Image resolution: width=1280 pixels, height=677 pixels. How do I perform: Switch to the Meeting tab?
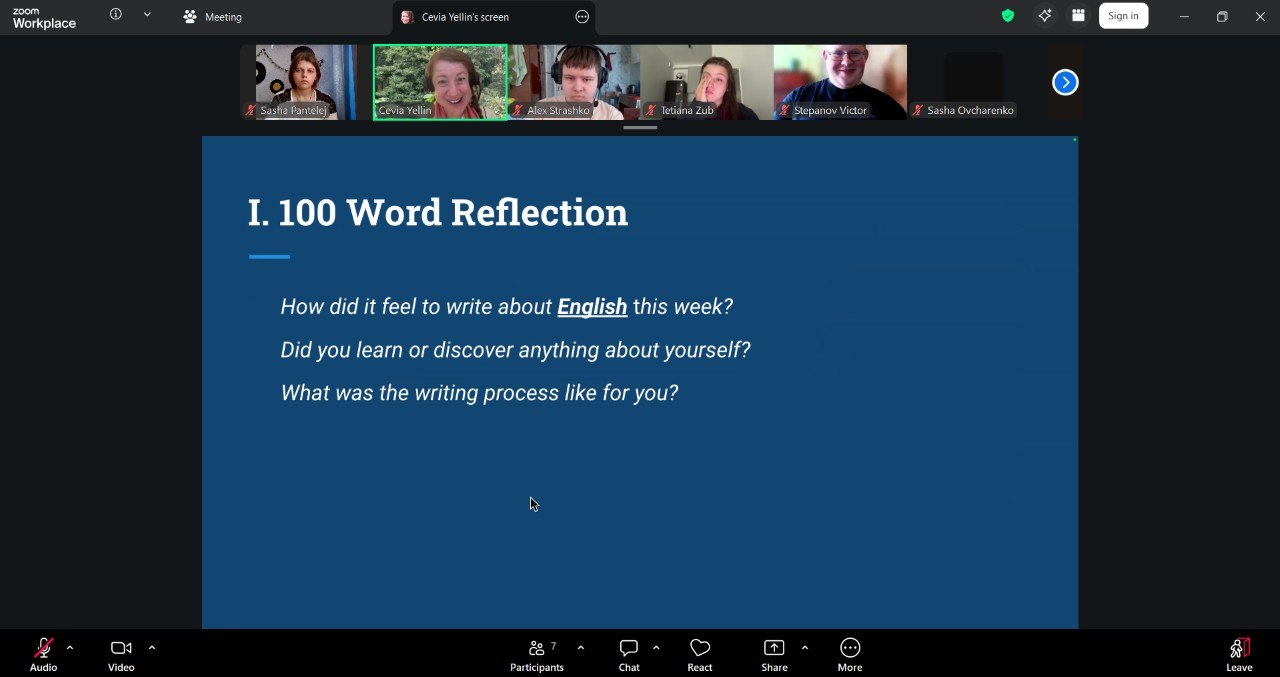[212, 17]
